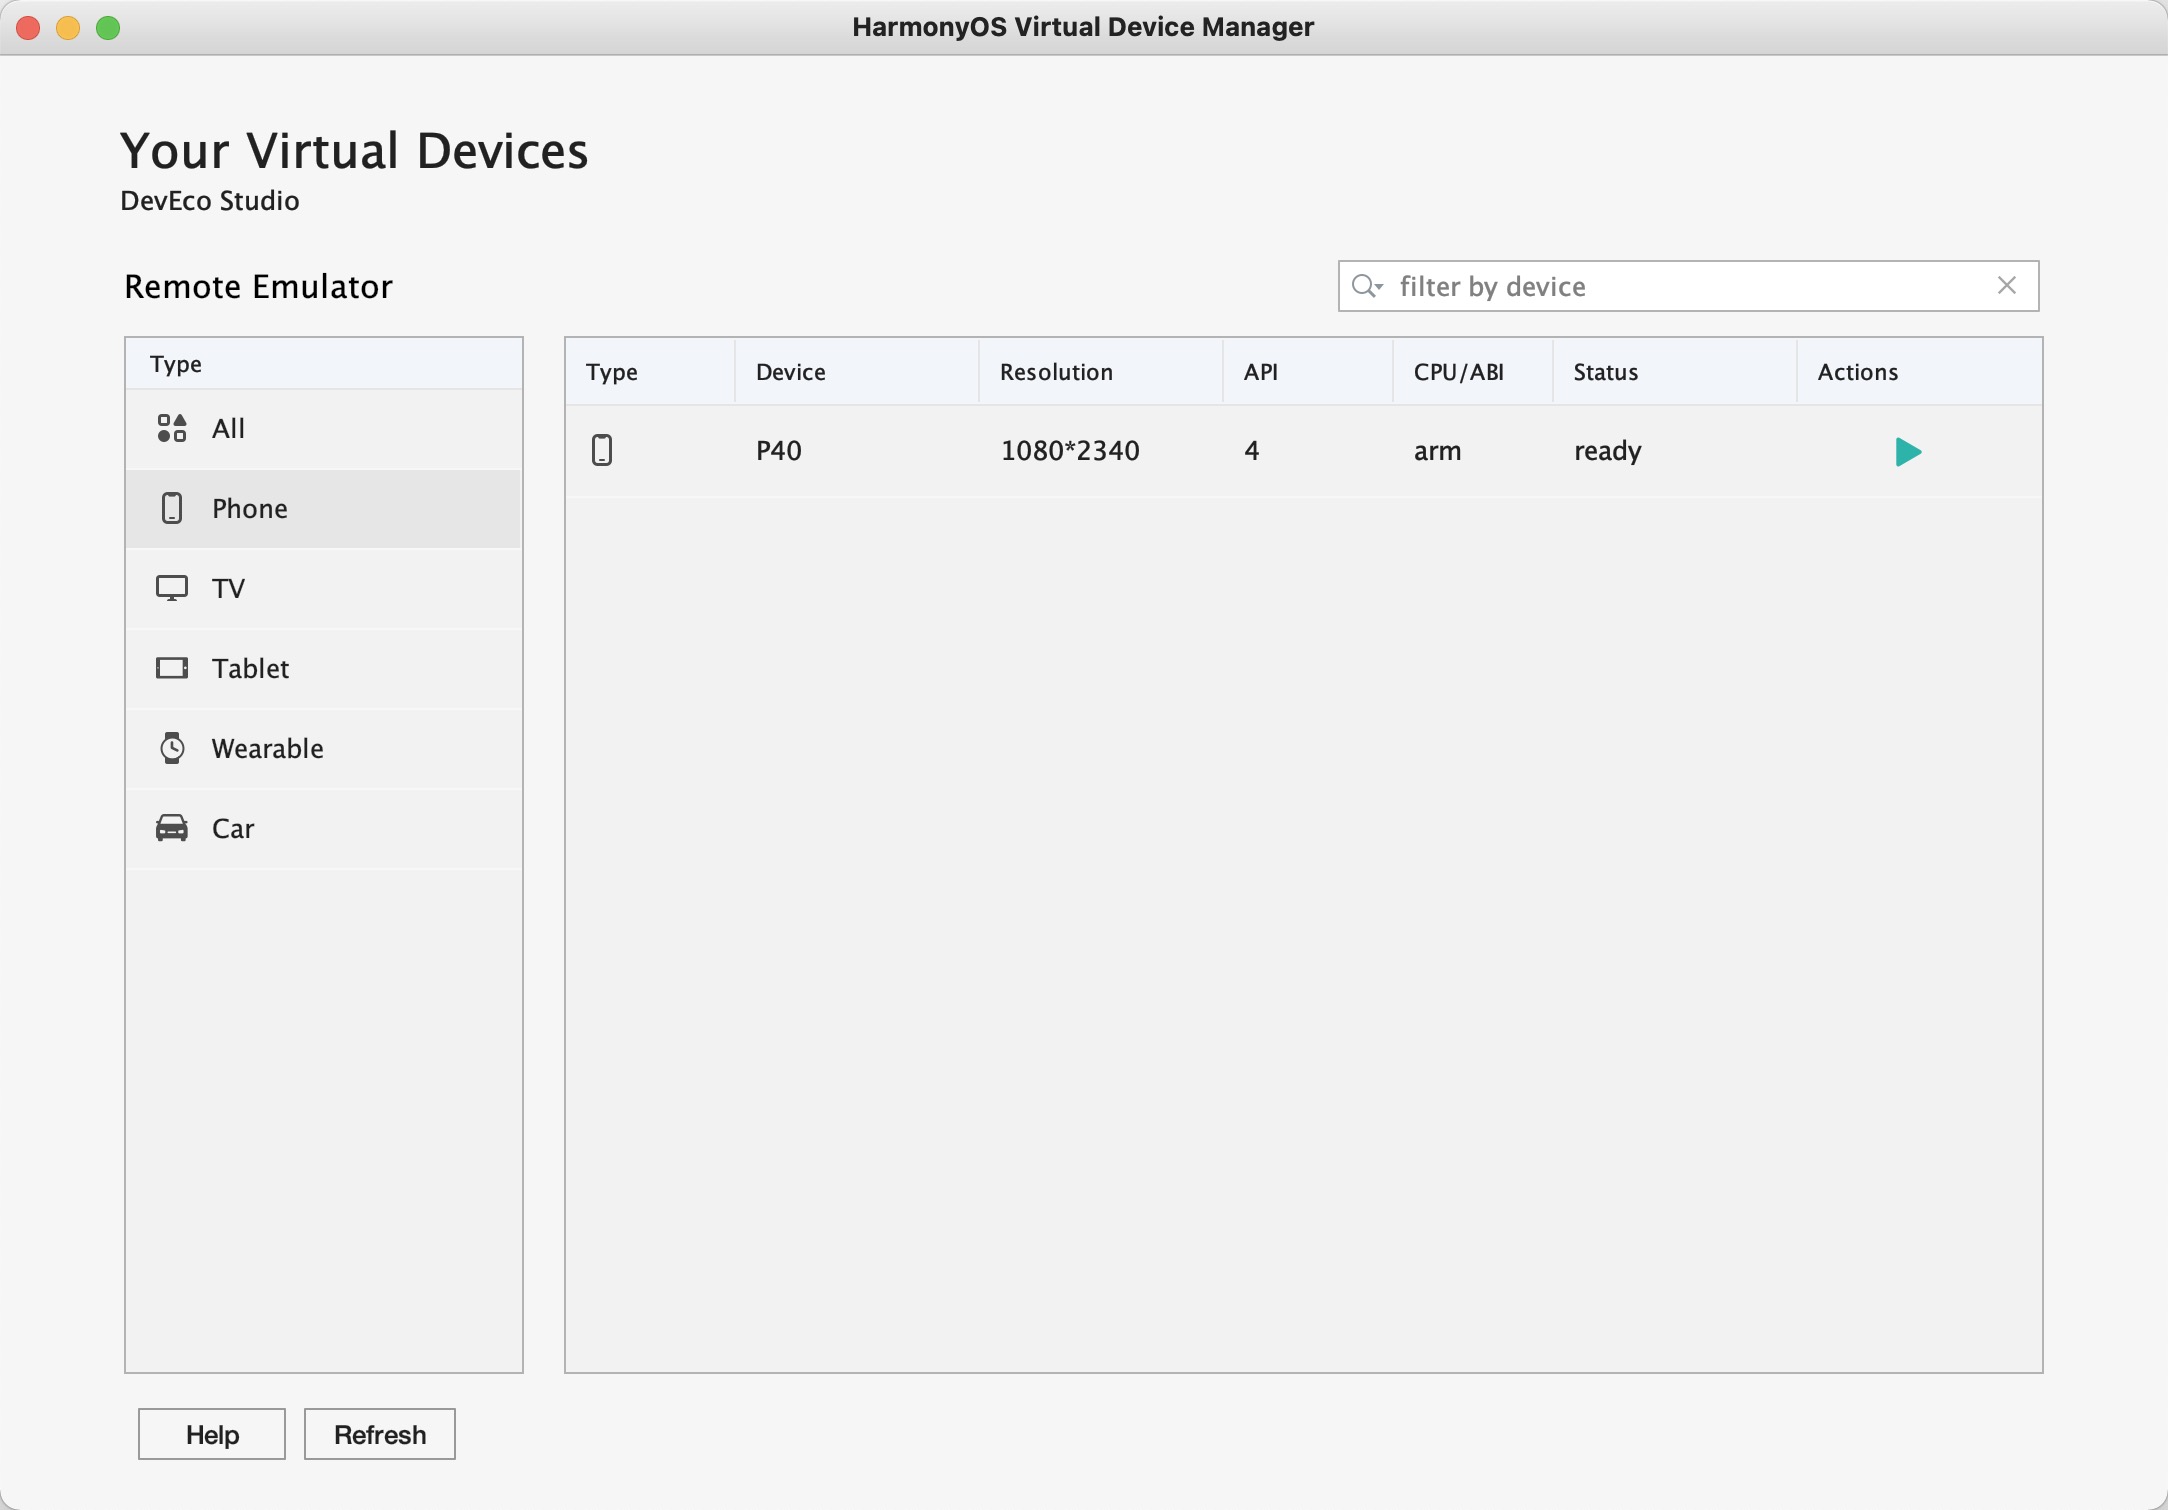Screen dimensions: 2168x1510
Task: Focus the filter by device field
Action: (1688, 286)
